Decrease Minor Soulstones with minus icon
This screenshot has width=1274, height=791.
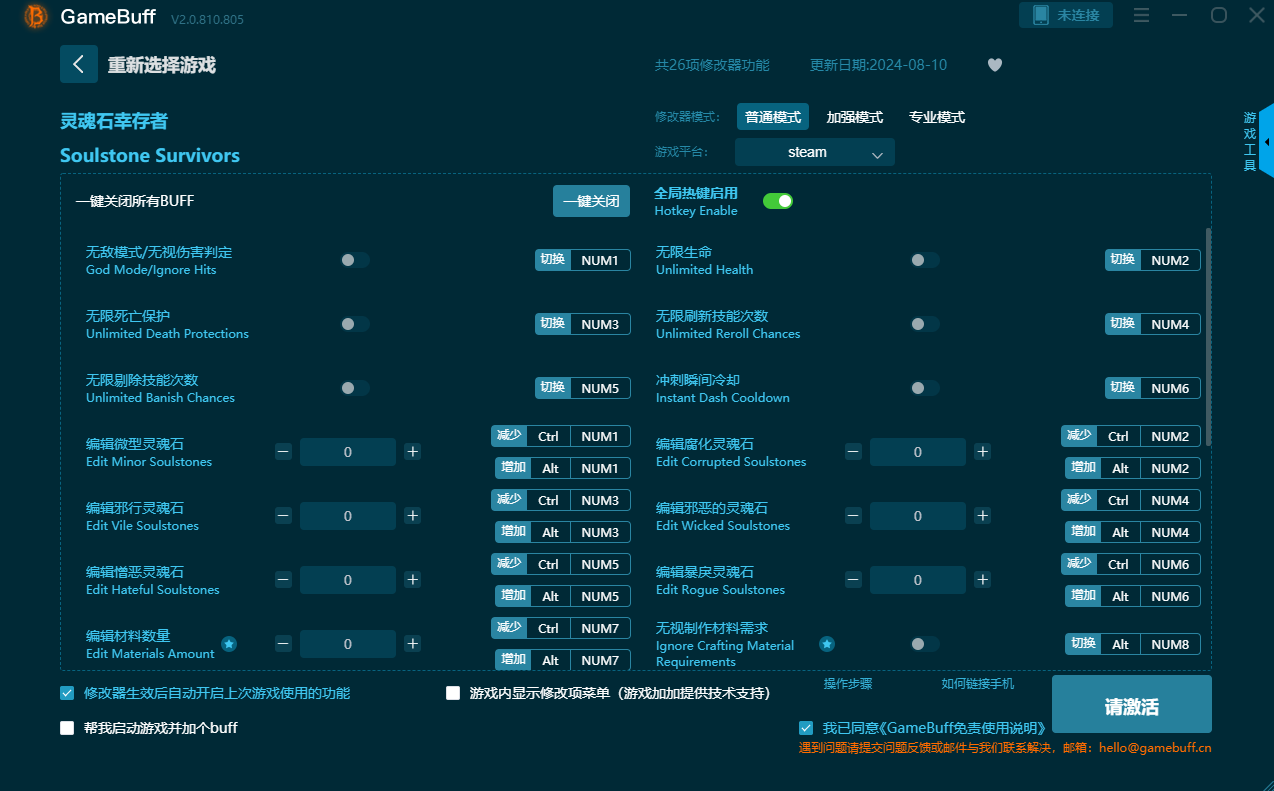(284, 452)
